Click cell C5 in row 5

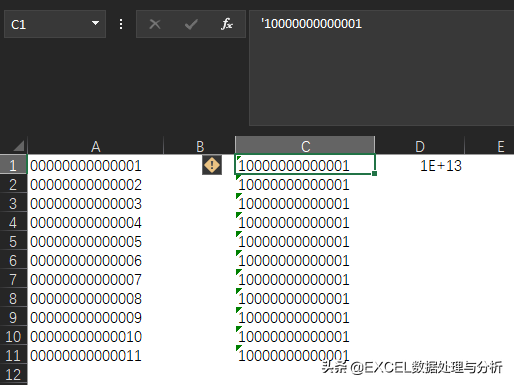pyautogui.click(x=305, y=241)
